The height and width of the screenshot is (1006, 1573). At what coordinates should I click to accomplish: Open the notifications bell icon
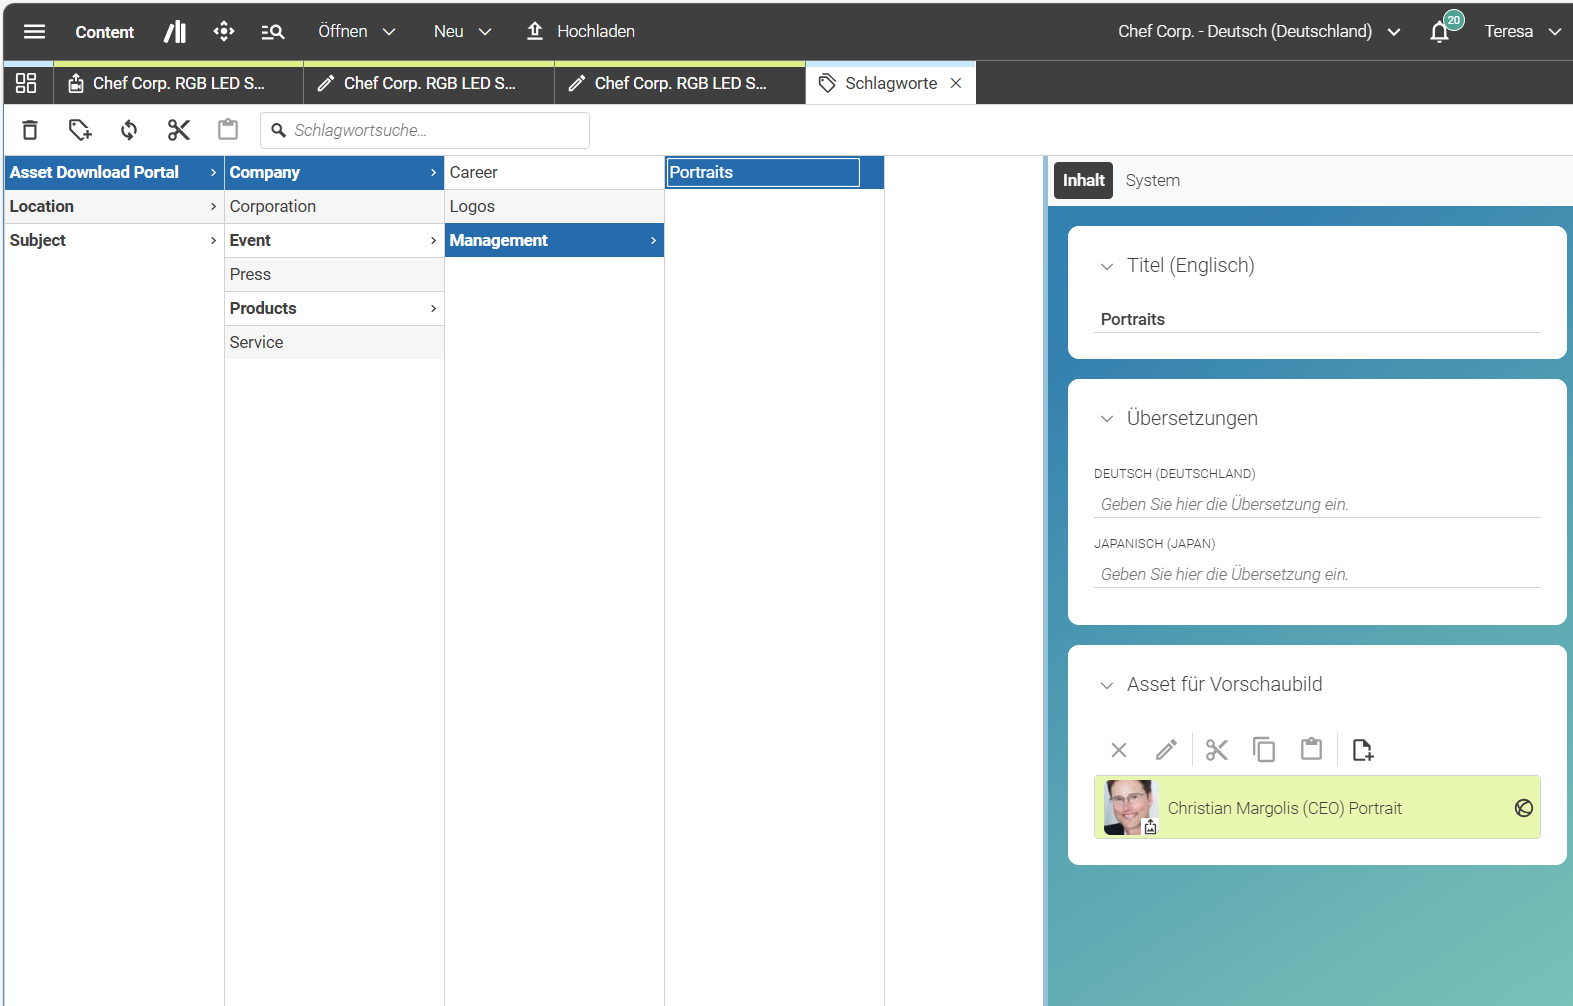tap(1440, 31)
